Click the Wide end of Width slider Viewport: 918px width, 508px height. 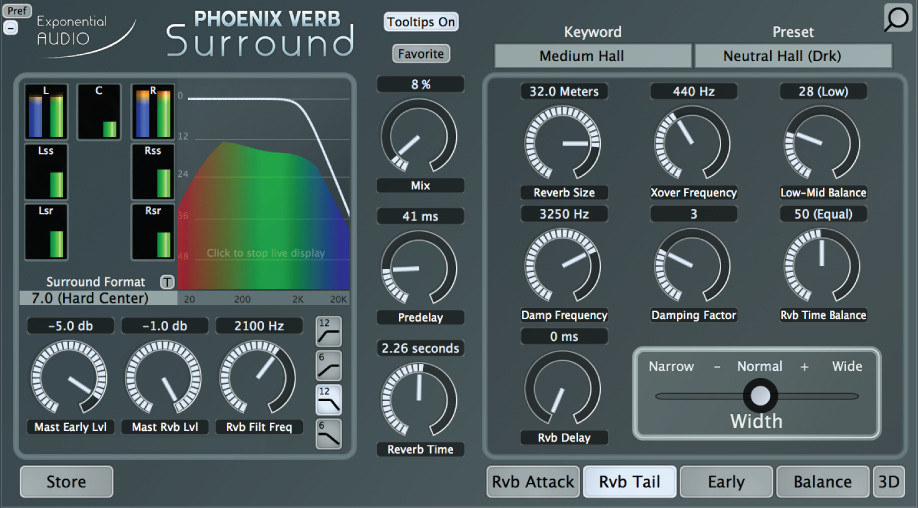pos(847,366)
